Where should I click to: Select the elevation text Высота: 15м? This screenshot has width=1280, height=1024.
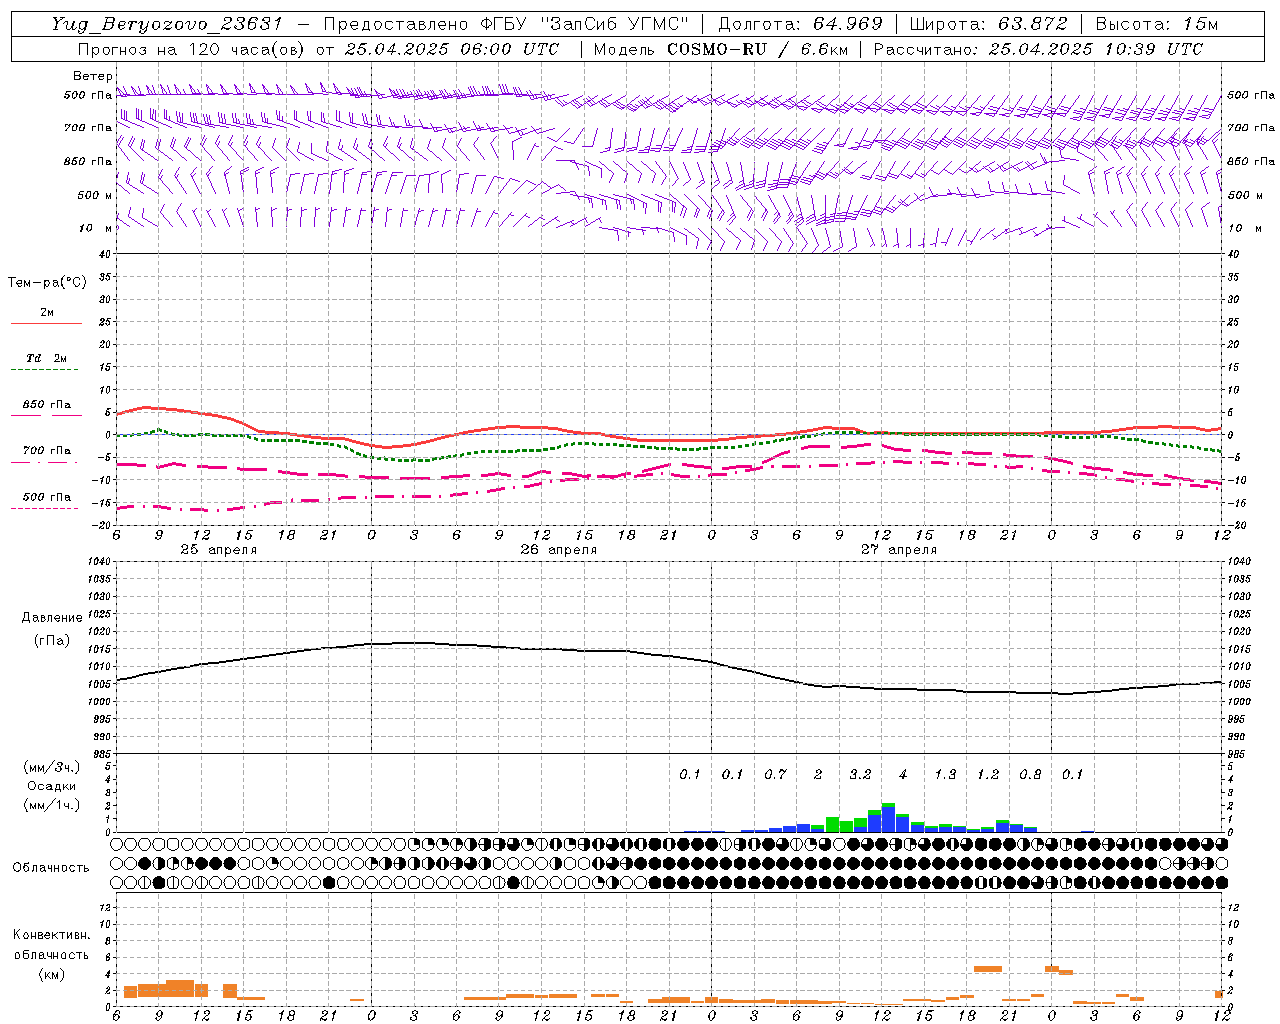click(1157, 24)
